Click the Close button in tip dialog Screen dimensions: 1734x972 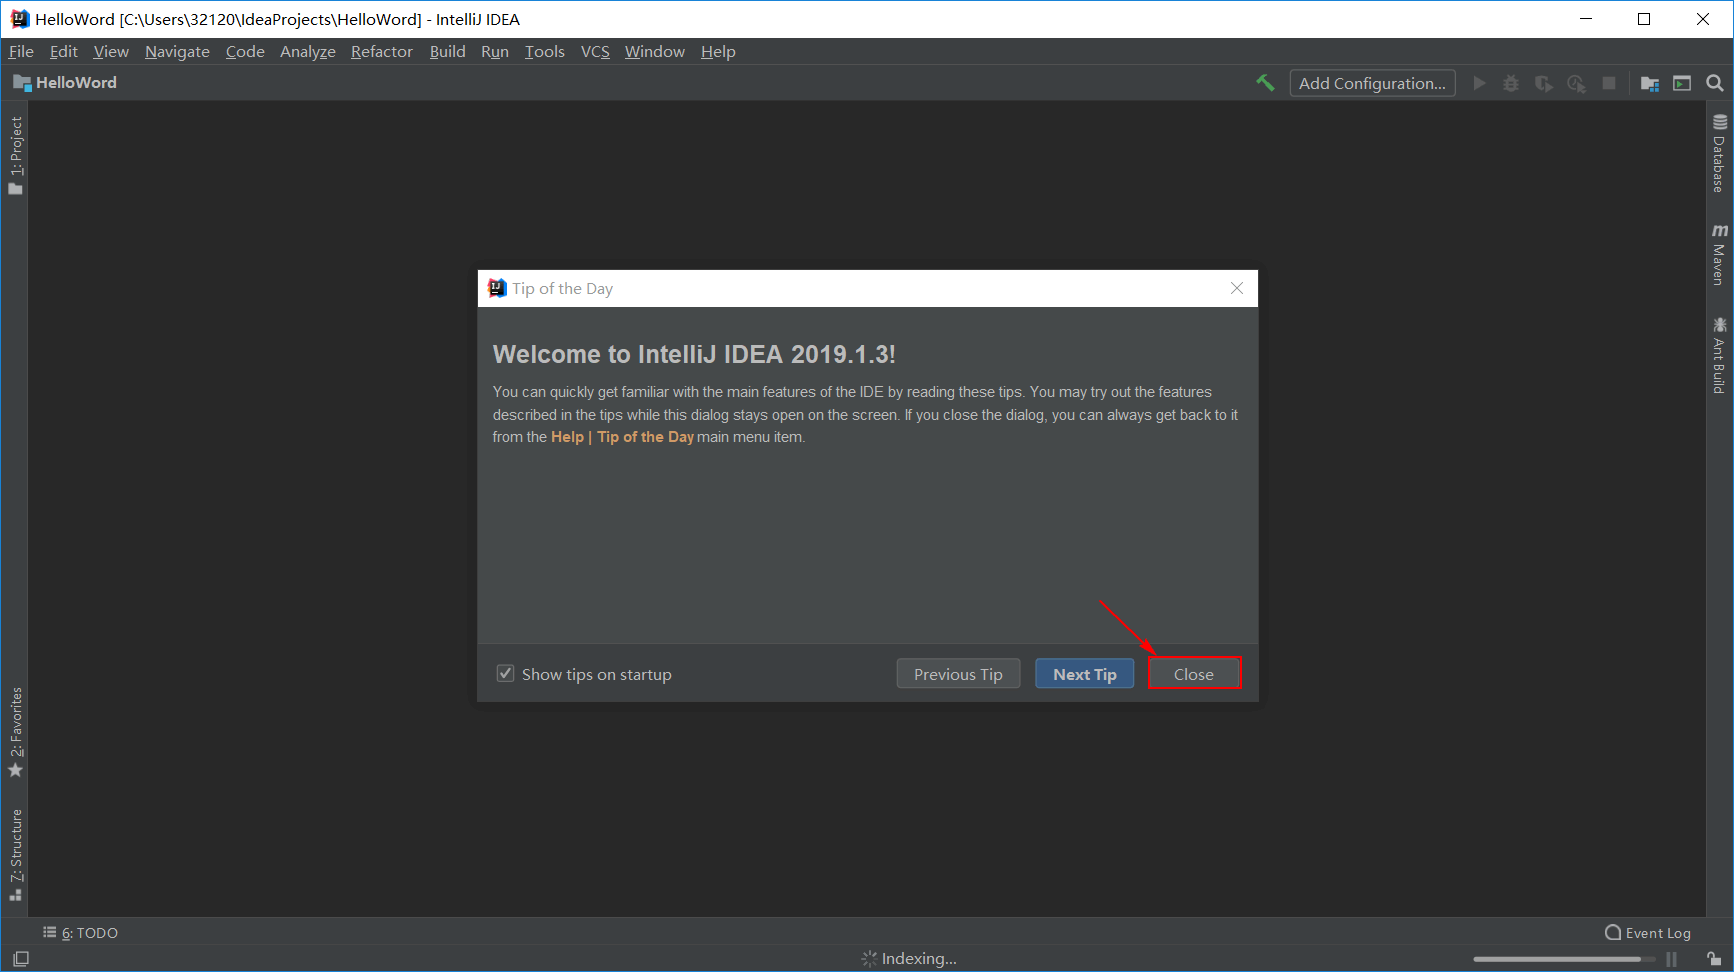1194,674
